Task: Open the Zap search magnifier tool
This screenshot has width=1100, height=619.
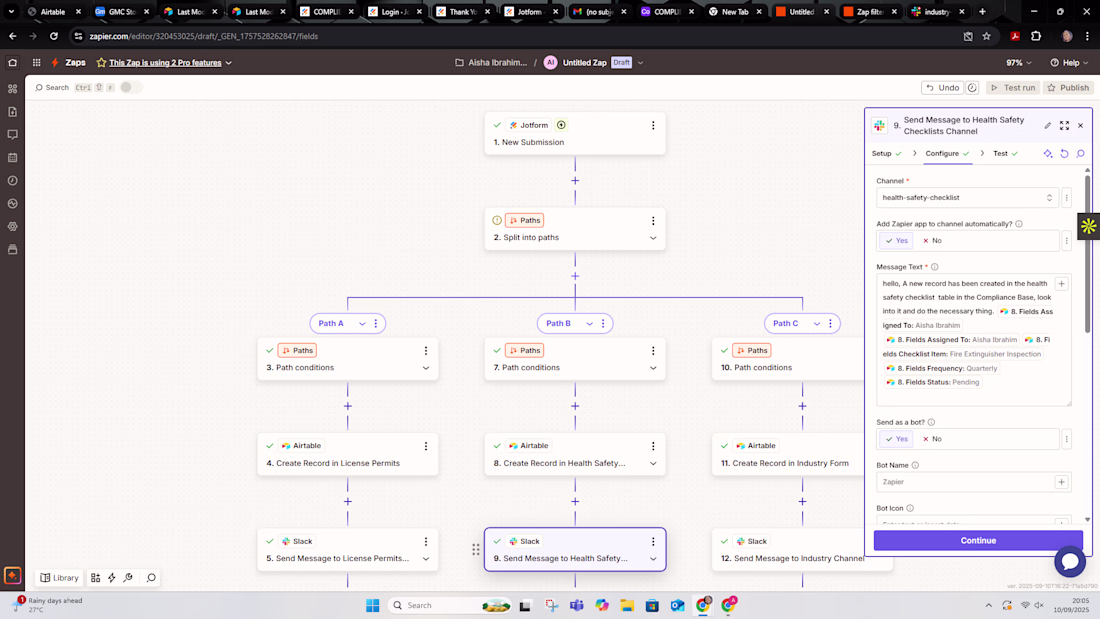Action: [x=151, y=578]
